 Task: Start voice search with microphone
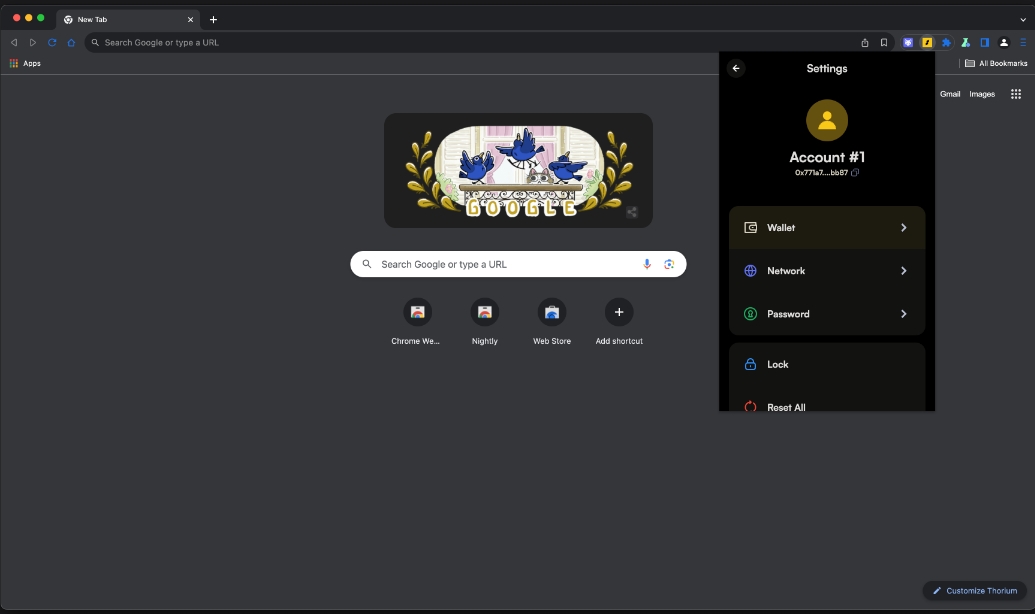647,264
